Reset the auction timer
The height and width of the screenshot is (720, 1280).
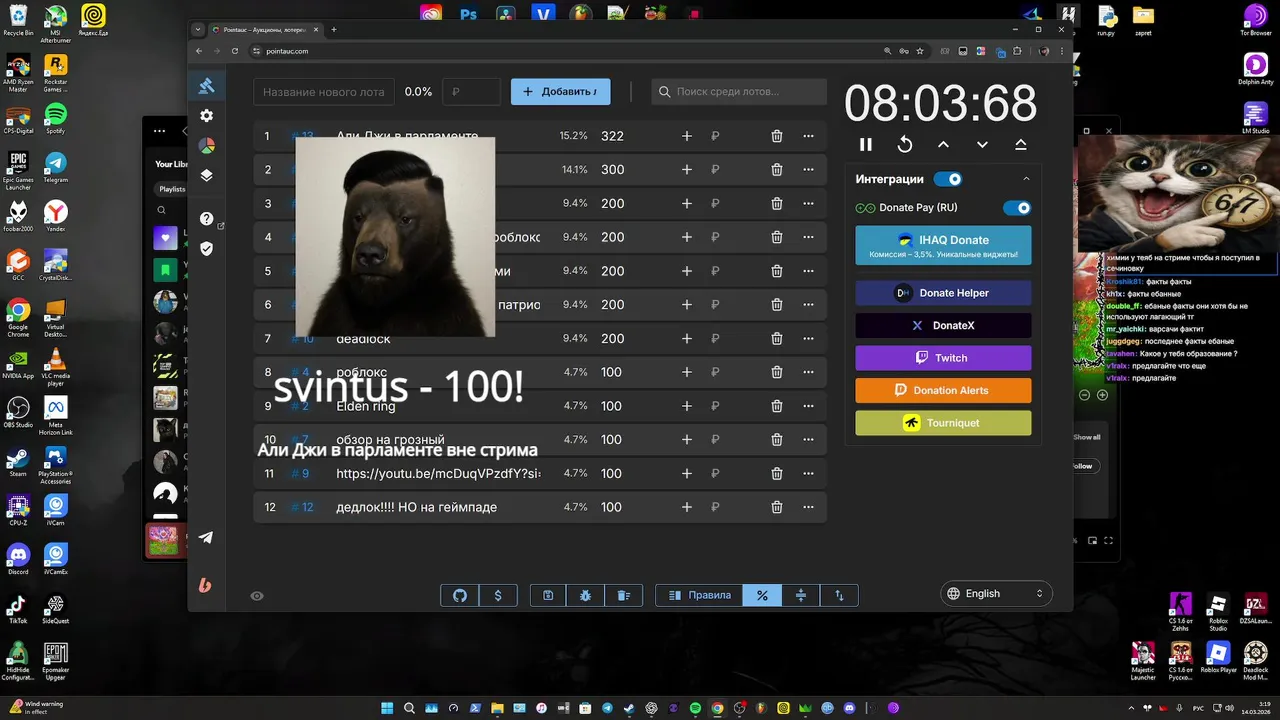905,144
